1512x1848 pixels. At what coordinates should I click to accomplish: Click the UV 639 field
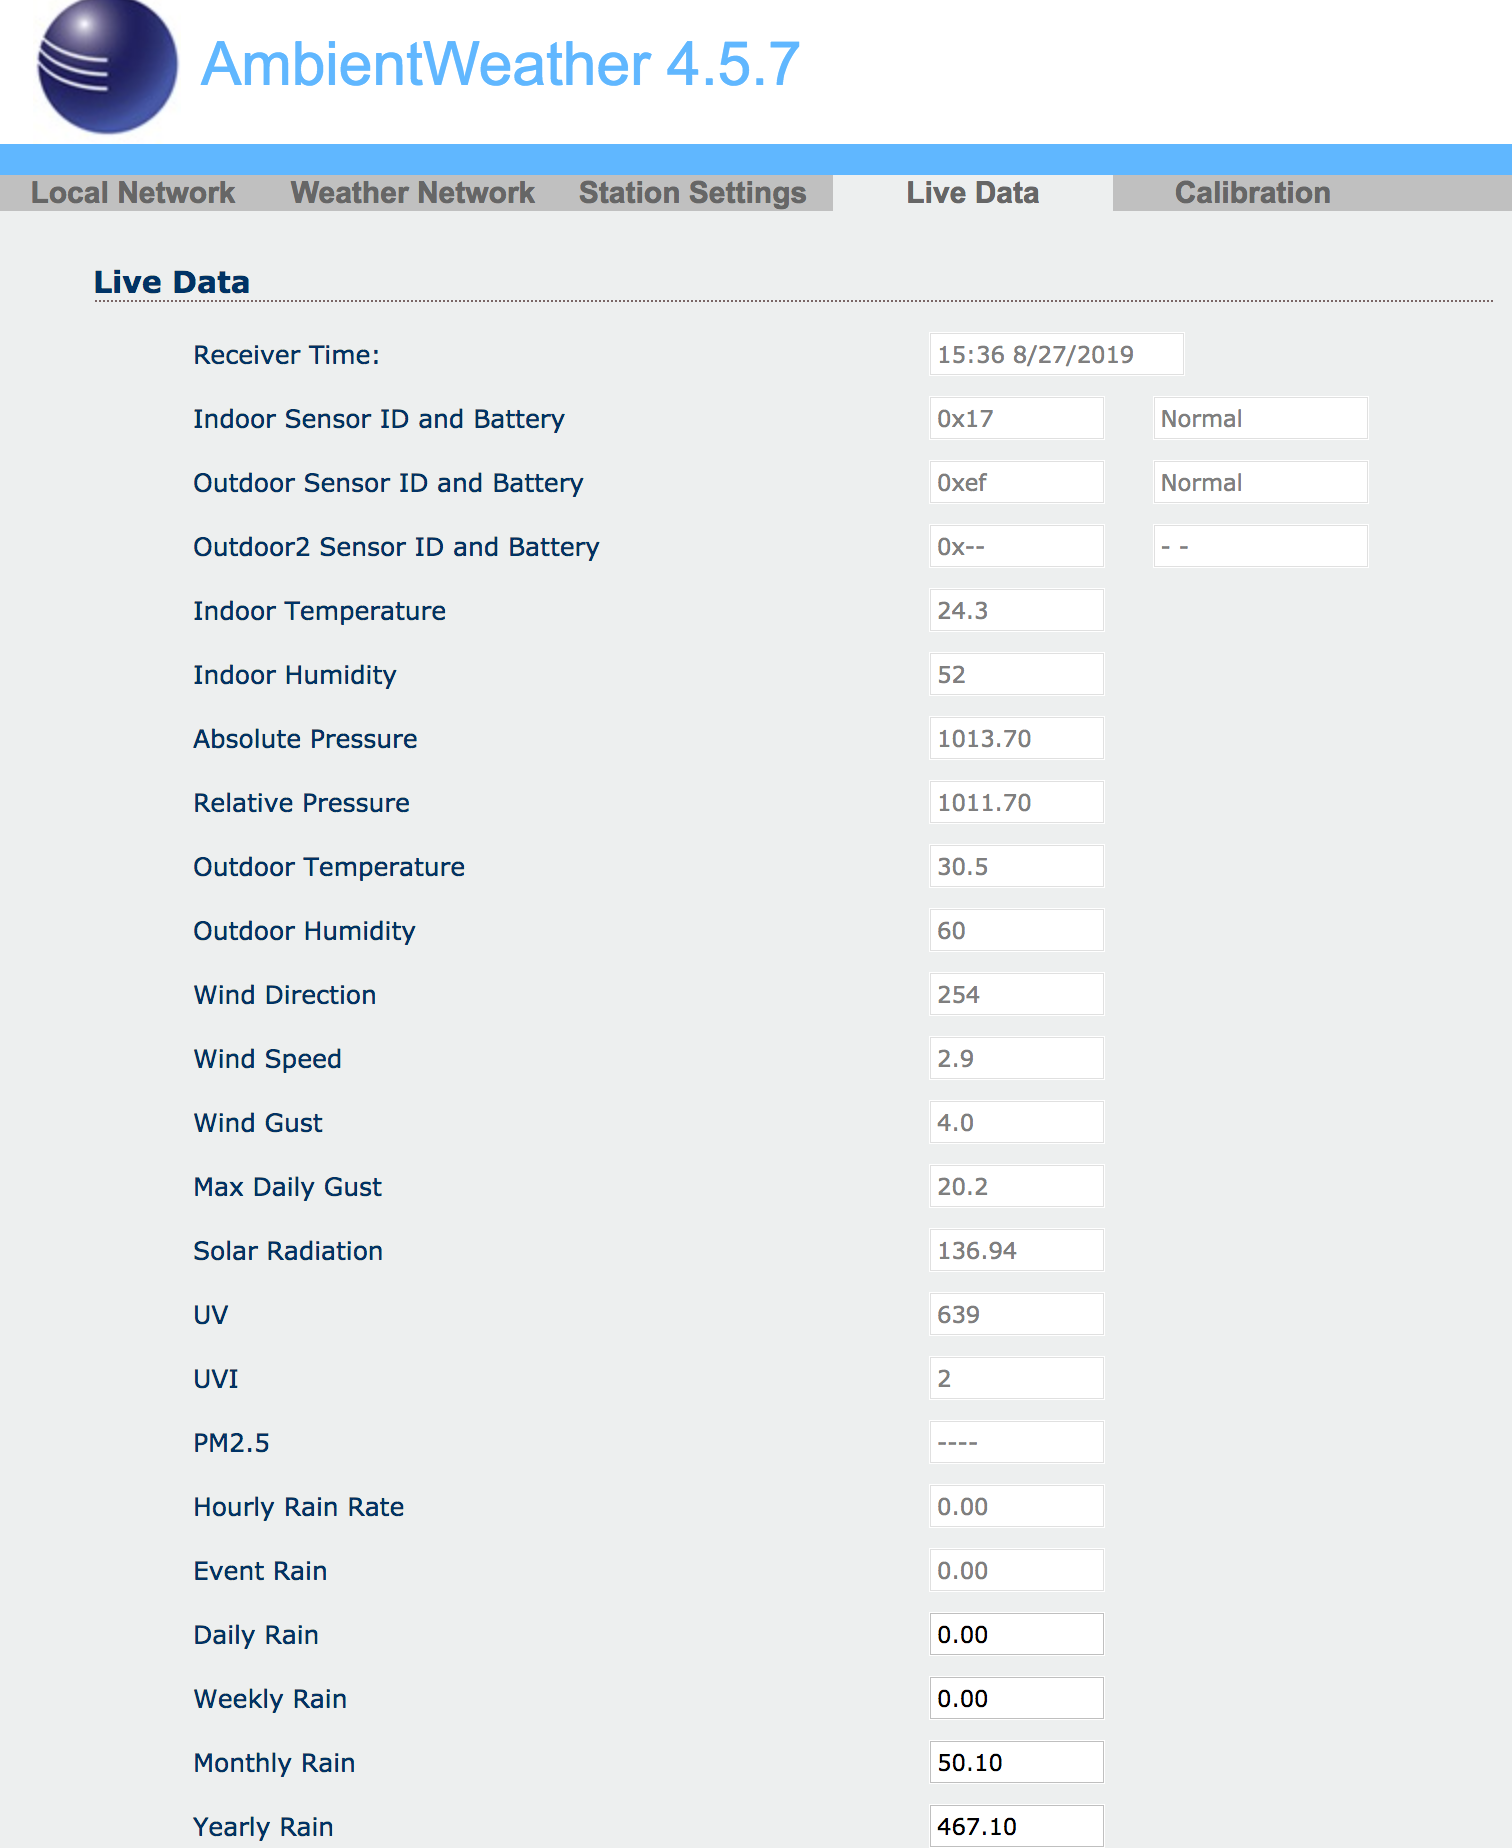(x=1016, y=1314)
